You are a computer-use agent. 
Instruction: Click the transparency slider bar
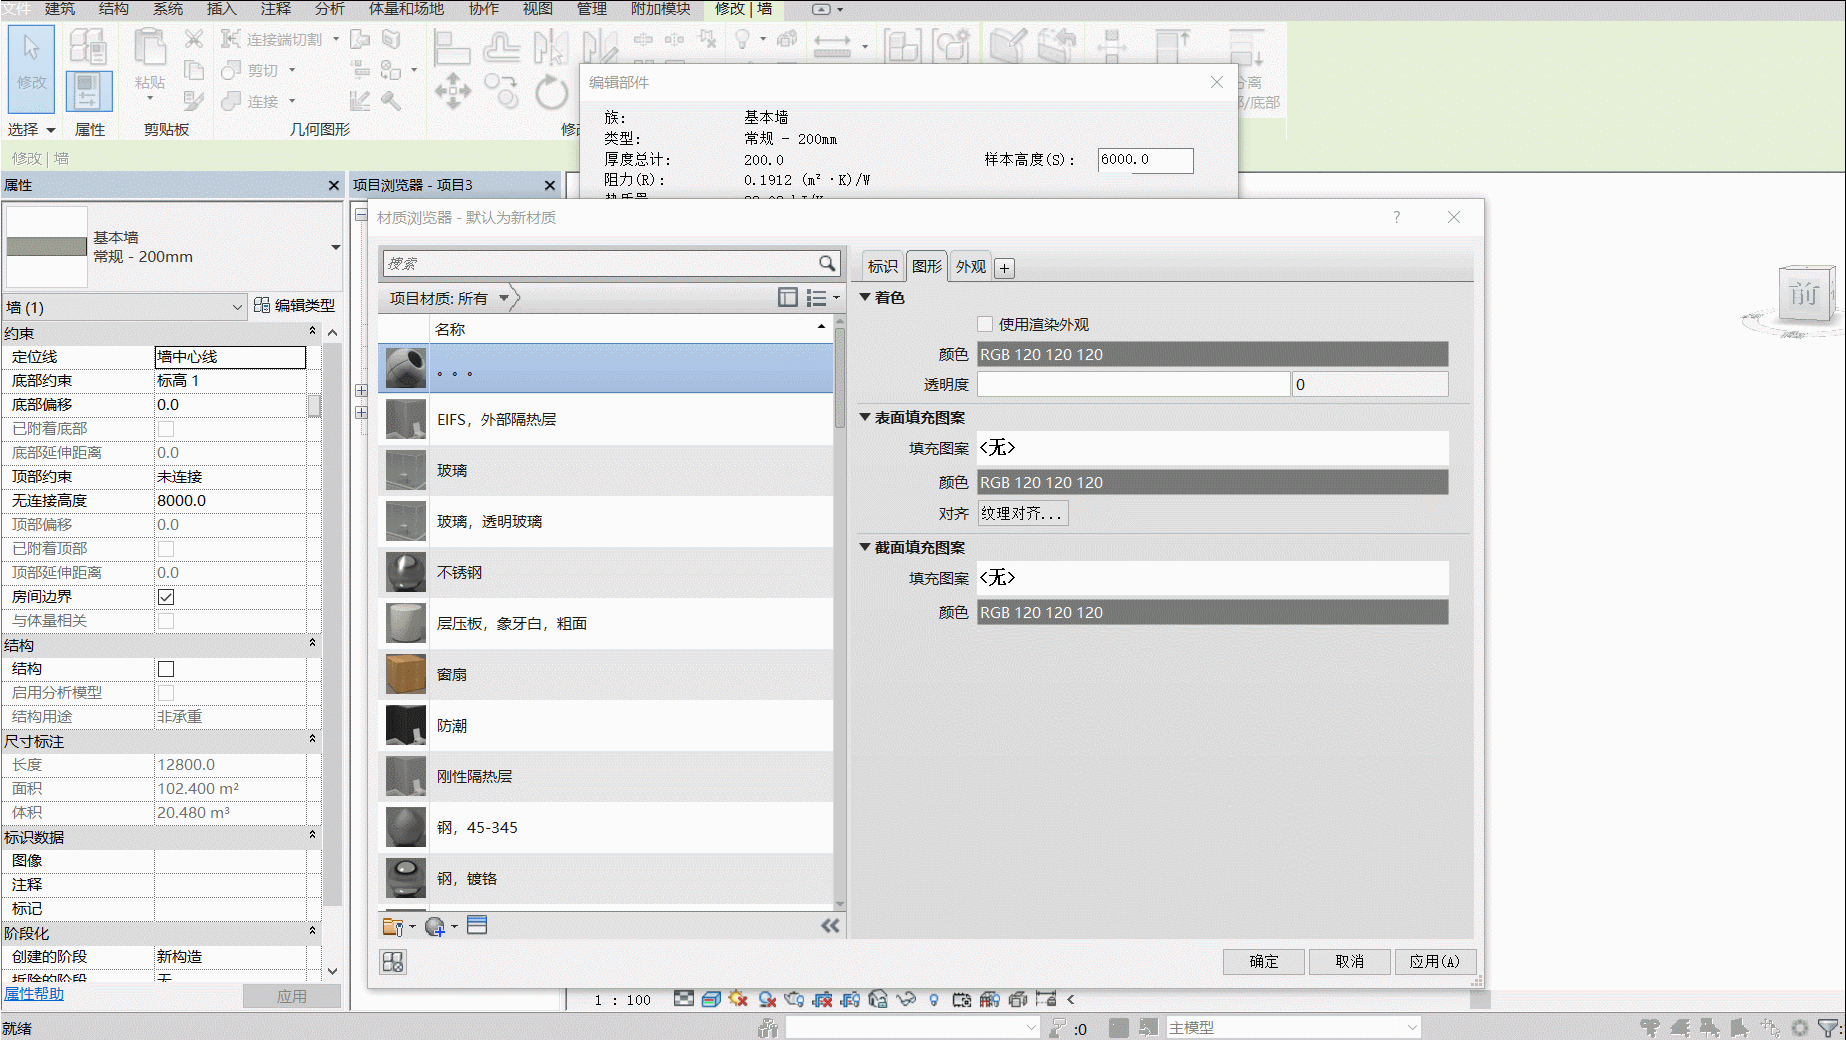click(1133, 384)
